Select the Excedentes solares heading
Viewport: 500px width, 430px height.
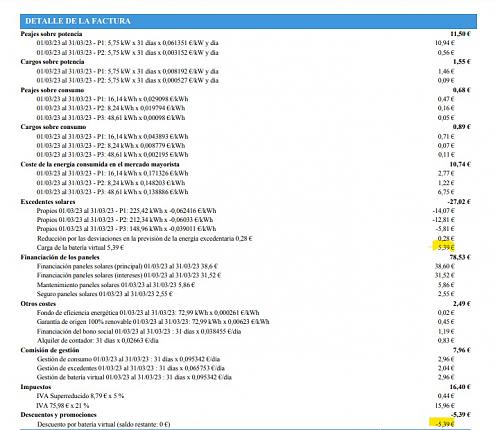pyautogui.click(x=48, y=202)
